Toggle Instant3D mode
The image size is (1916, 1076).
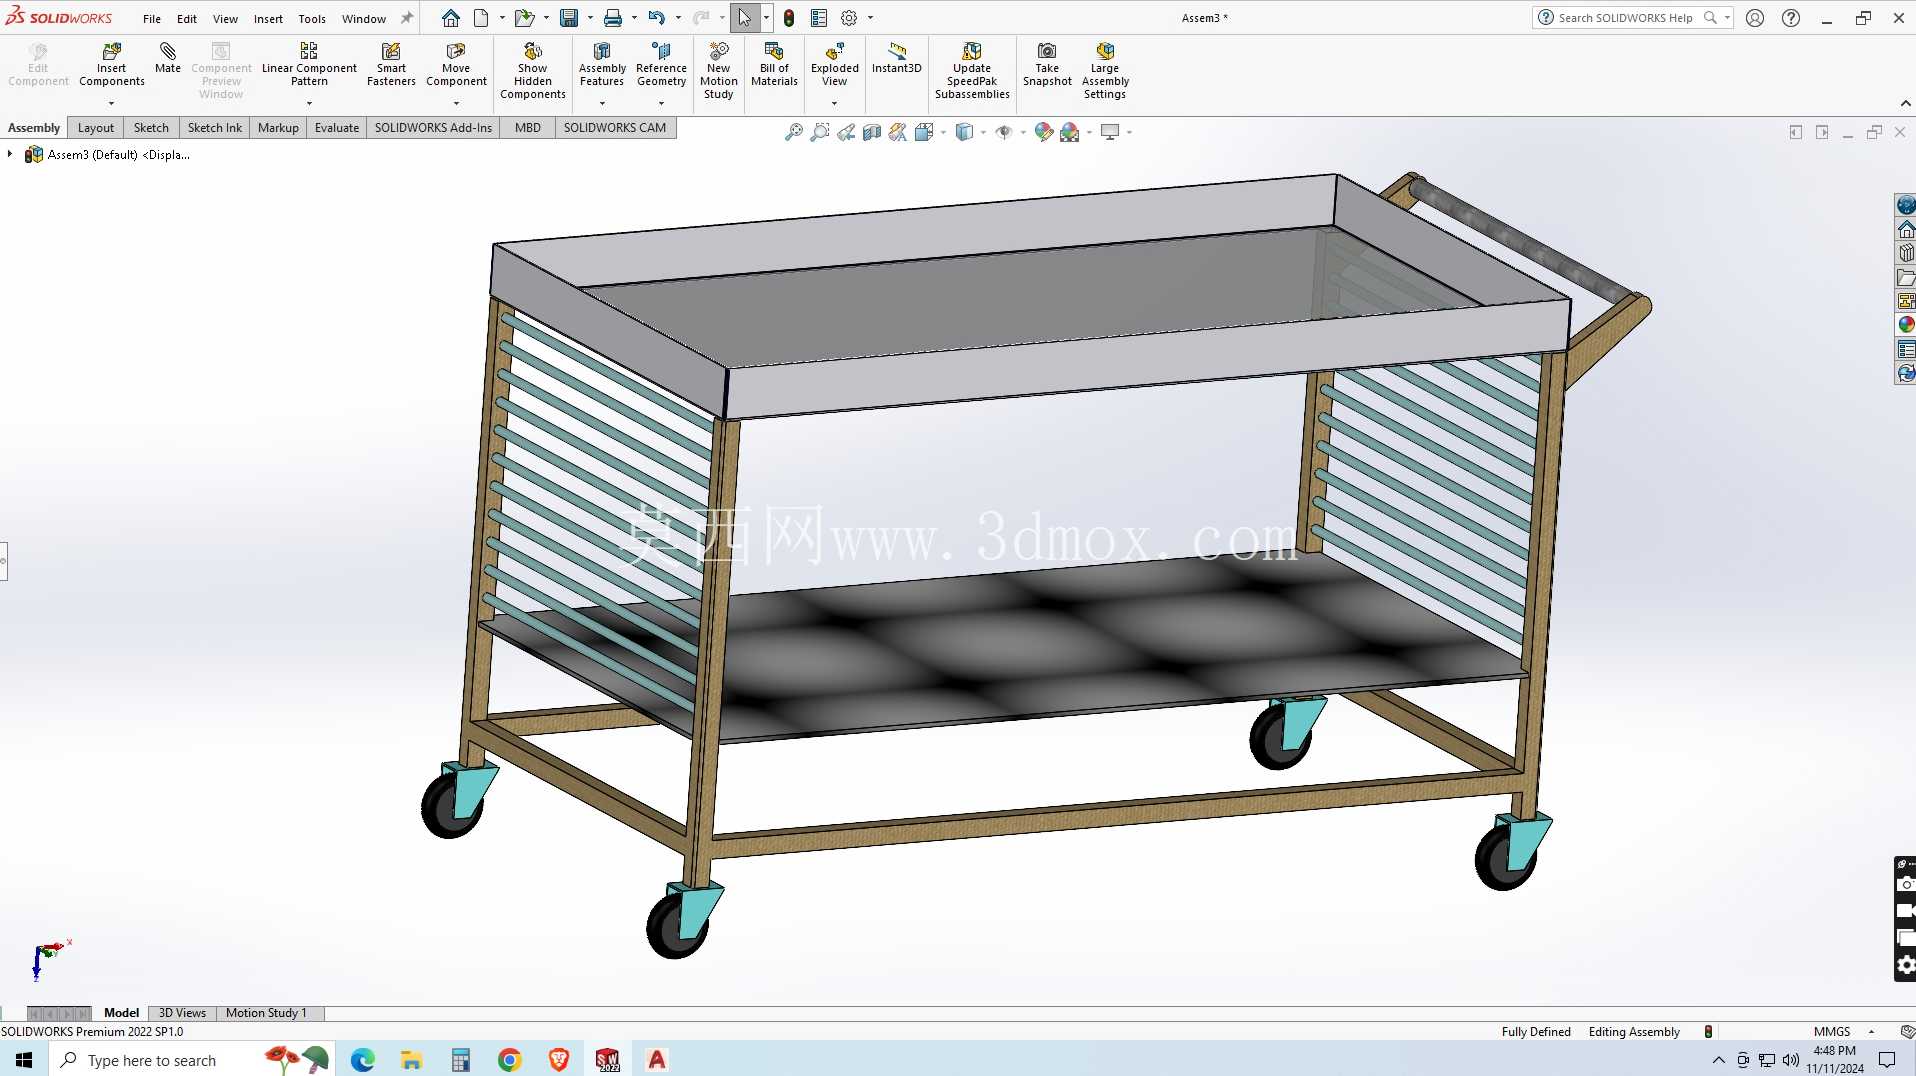coord(896,58)
